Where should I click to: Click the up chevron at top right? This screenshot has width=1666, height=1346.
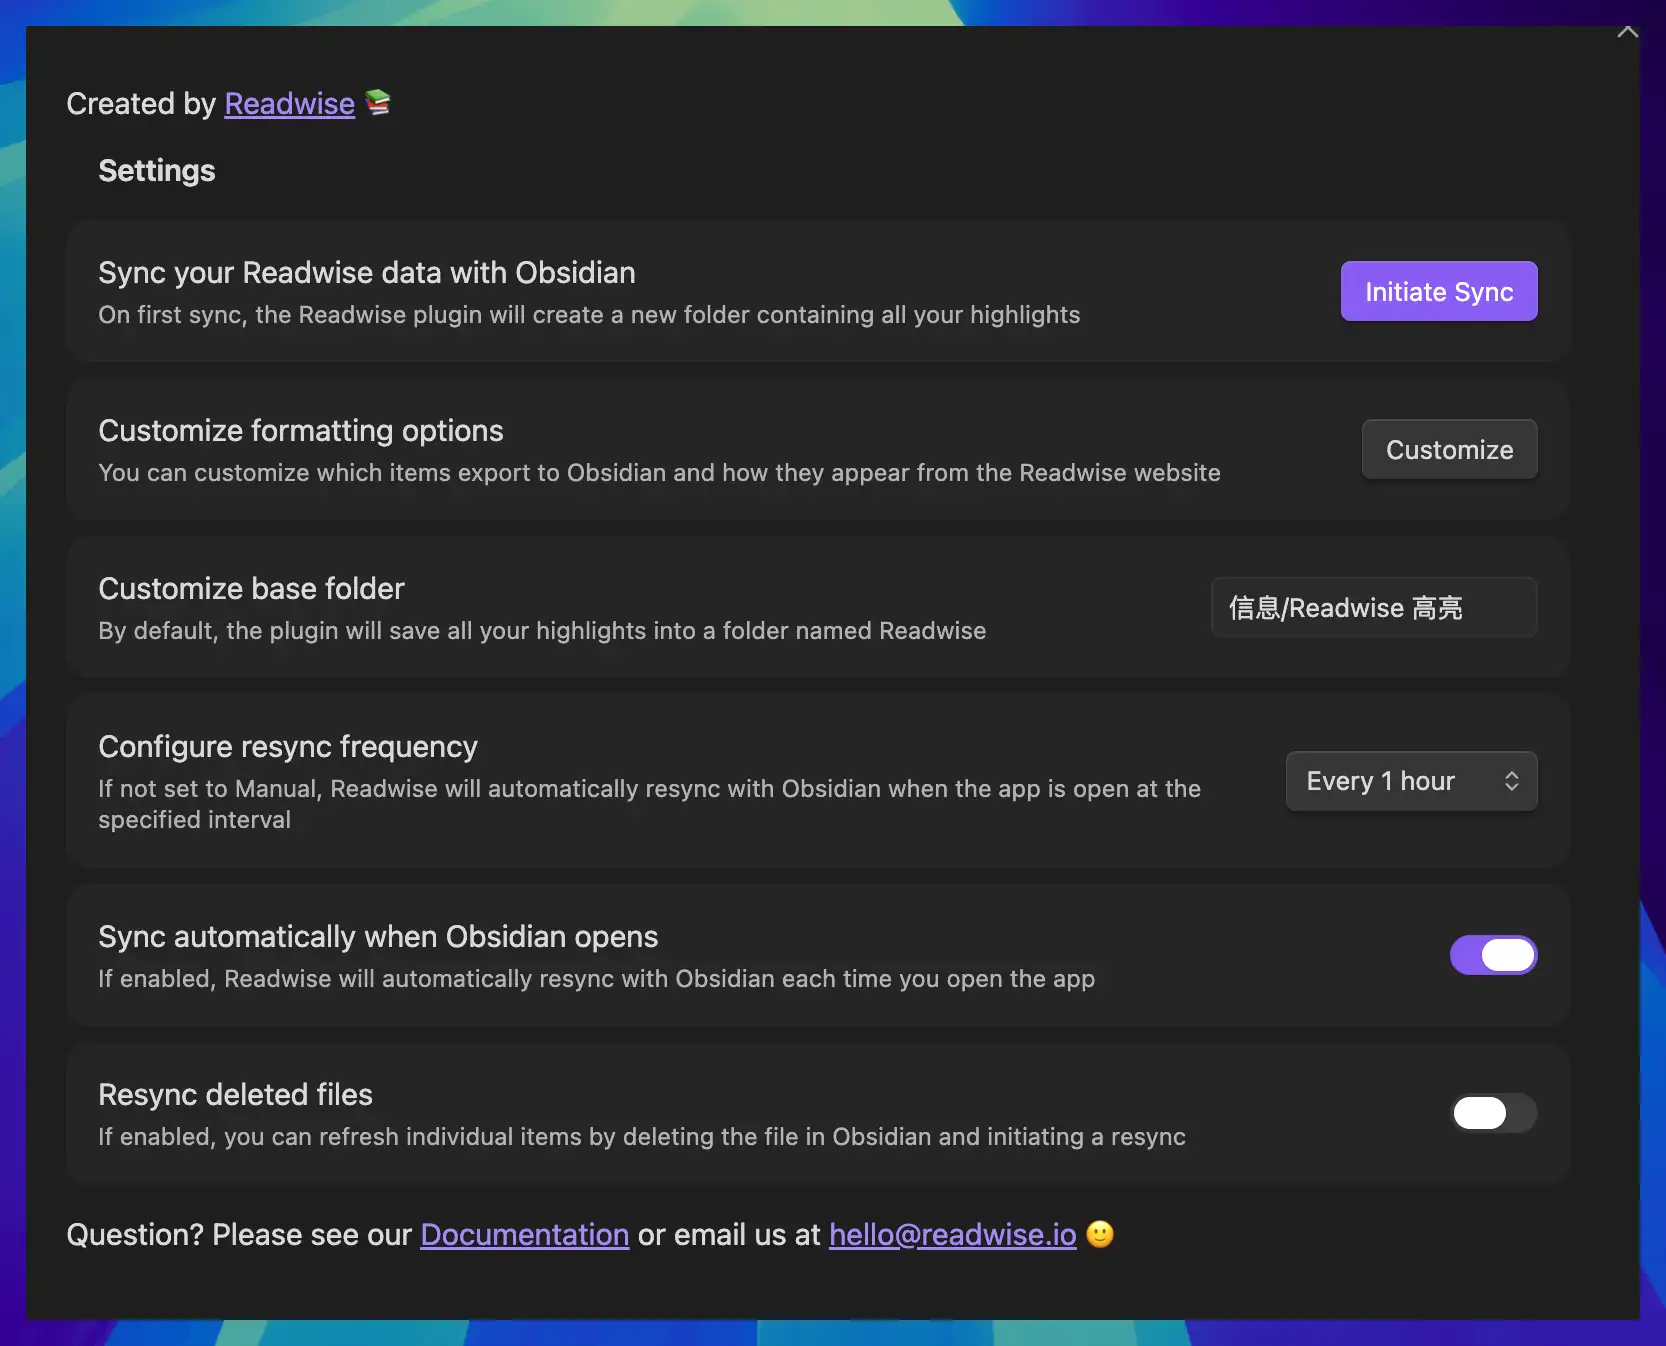(1628, 31)
